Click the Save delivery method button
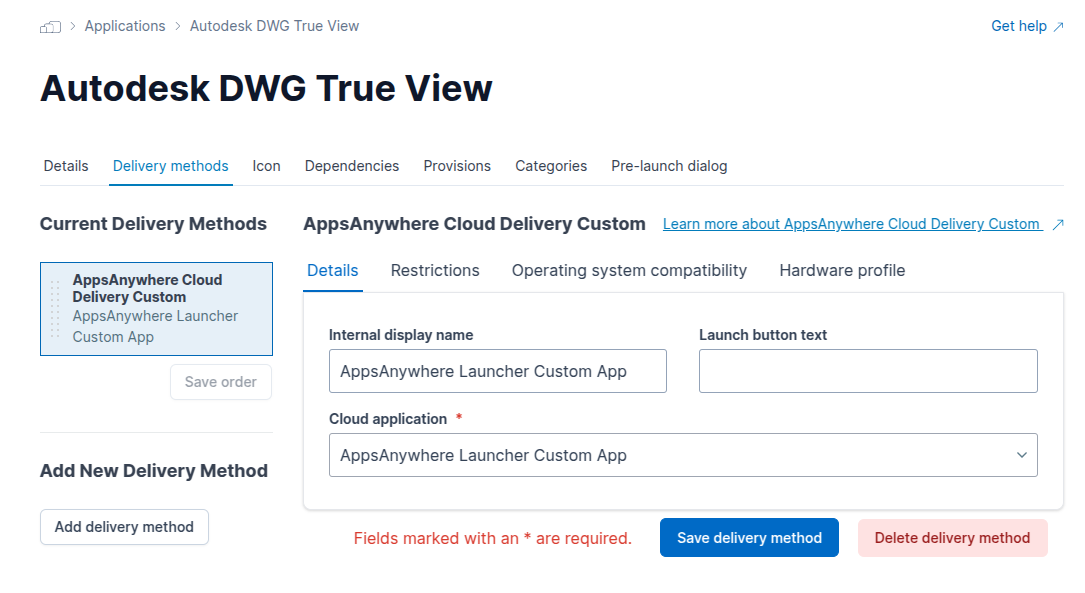Viewport: 1085px width, 593px height. pyautogui.click(x=749, y=538)
